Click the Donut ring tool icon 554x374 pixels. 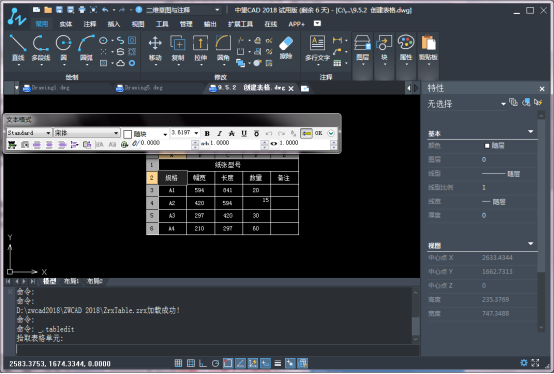pos(132,63)
